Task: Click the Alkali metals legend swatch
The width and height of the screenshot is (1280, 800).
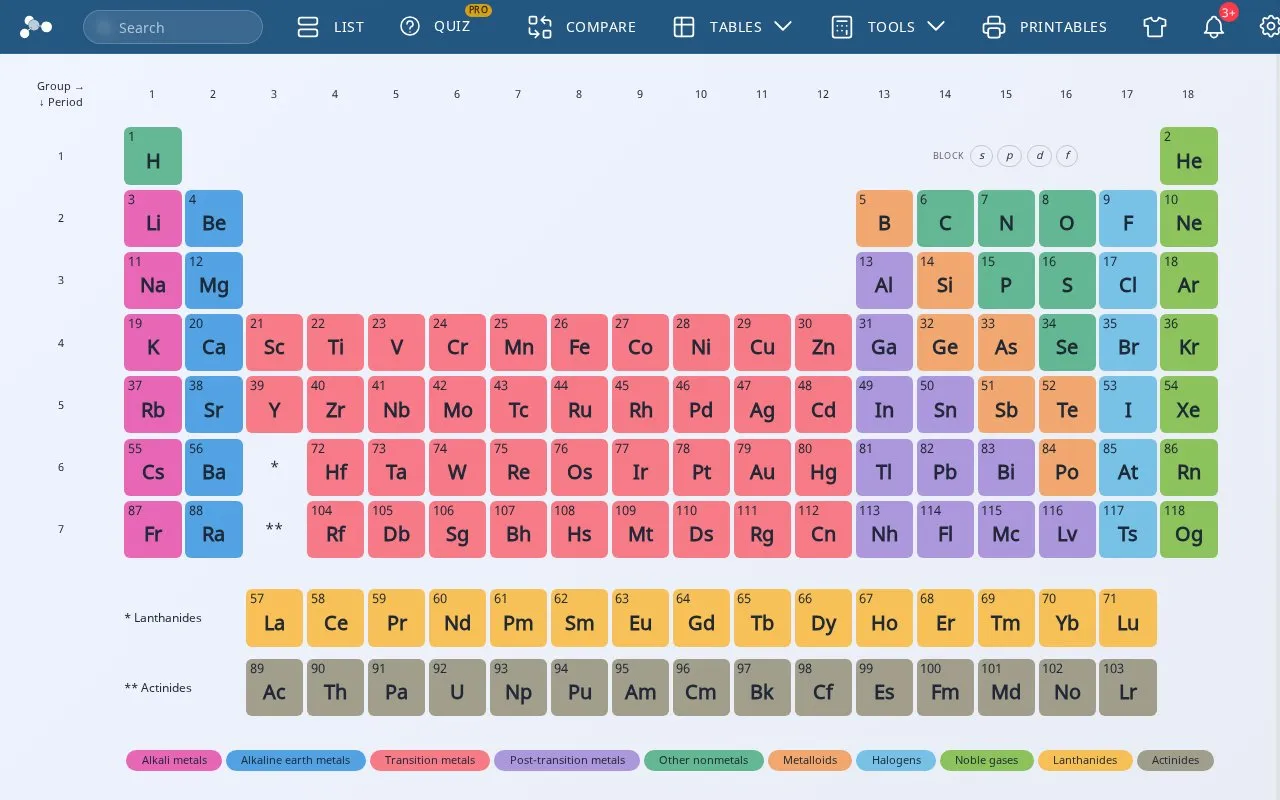Action: (x=174, y=760)
